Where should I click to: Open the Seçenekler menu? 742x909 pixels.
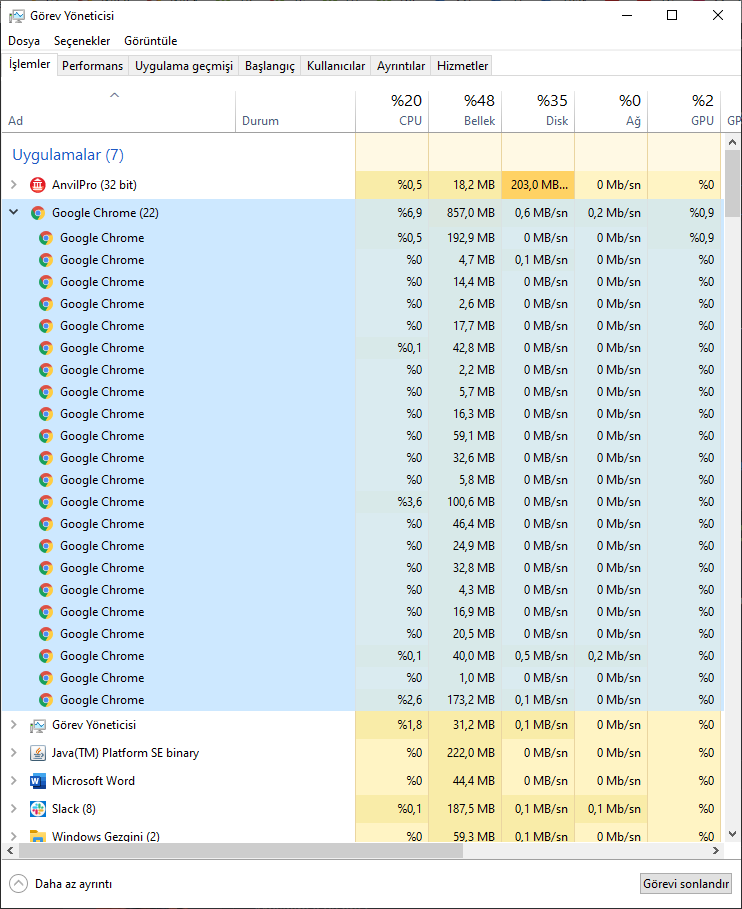click(82, 41)
